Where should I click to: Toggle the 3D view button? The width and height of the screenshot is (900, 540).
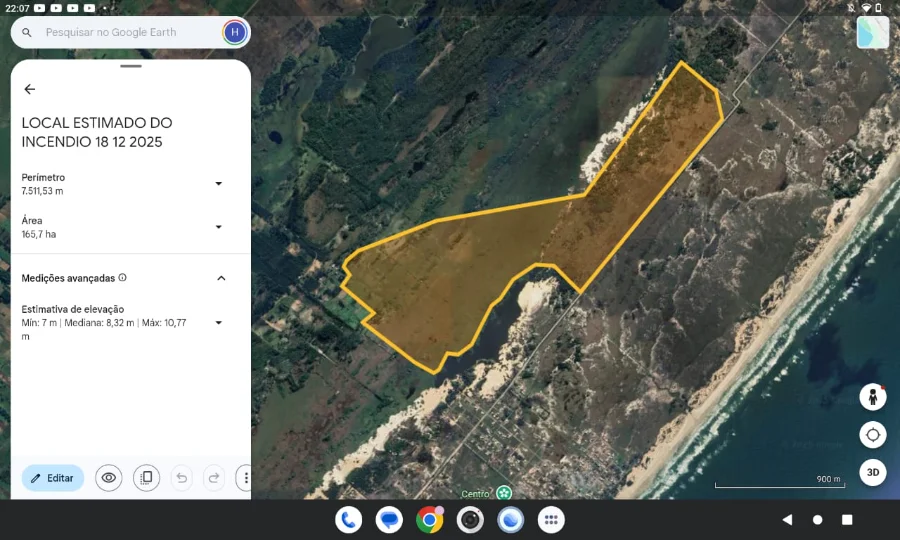click(872, 472)
